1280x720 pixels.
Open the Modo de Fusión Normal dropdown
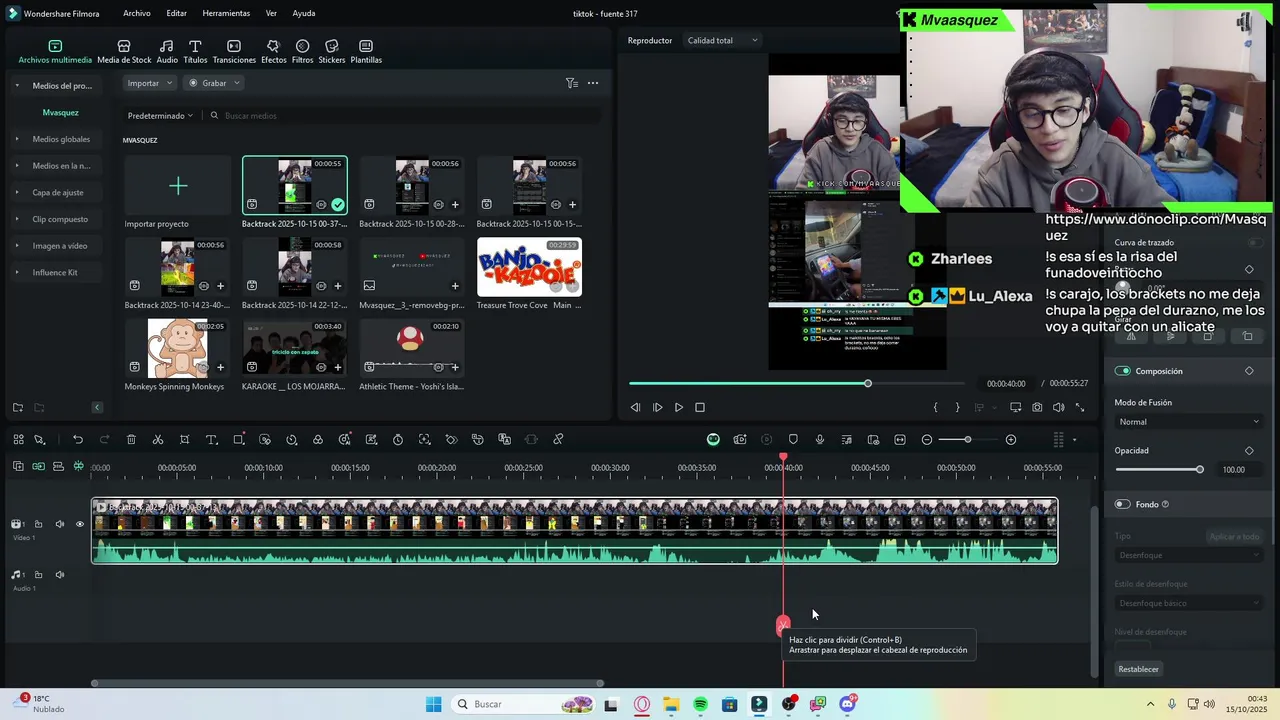[x=1188, y=422]
